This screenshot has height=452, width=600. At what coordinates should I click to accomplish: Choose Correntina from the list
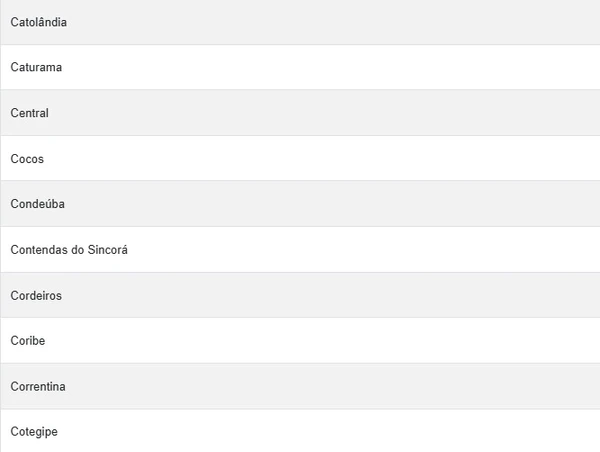coord(300,386)
